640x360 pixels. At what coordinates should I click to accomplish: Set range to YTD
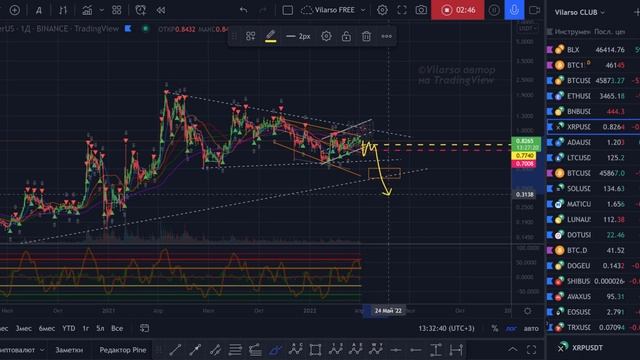(69, 328)
